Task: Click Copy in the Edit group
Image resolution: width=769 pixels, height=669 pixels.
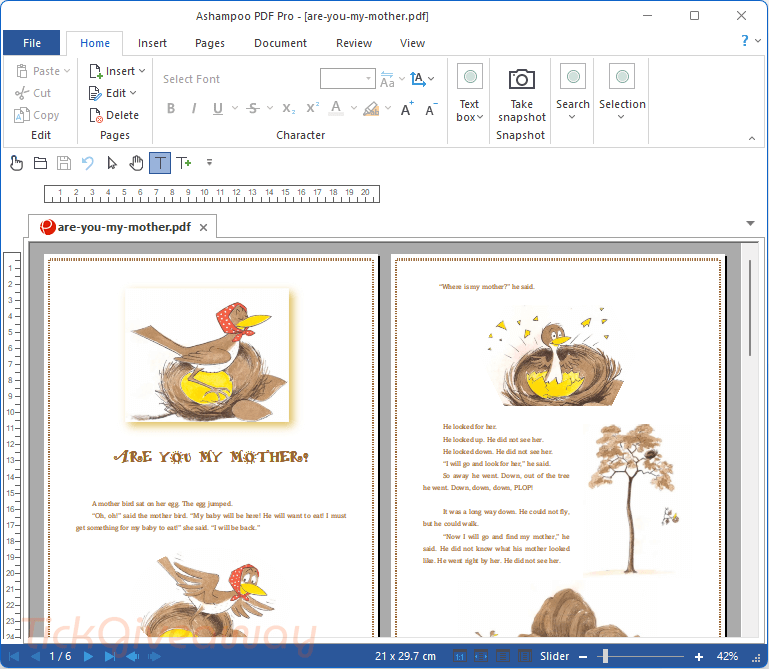Action: [37, 115]
